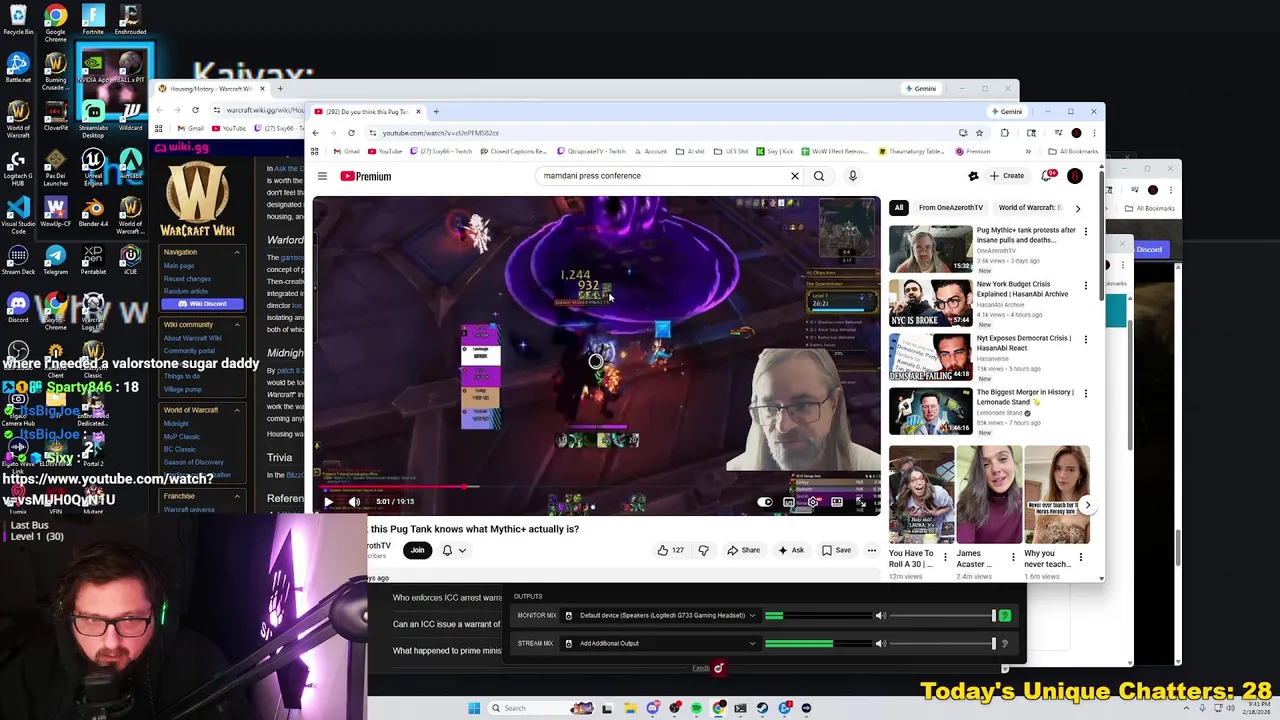This screenshot has height=720, width=1280.
Task: Open the Recycle Bin desktop icon
Action: [x=18, y=19]
